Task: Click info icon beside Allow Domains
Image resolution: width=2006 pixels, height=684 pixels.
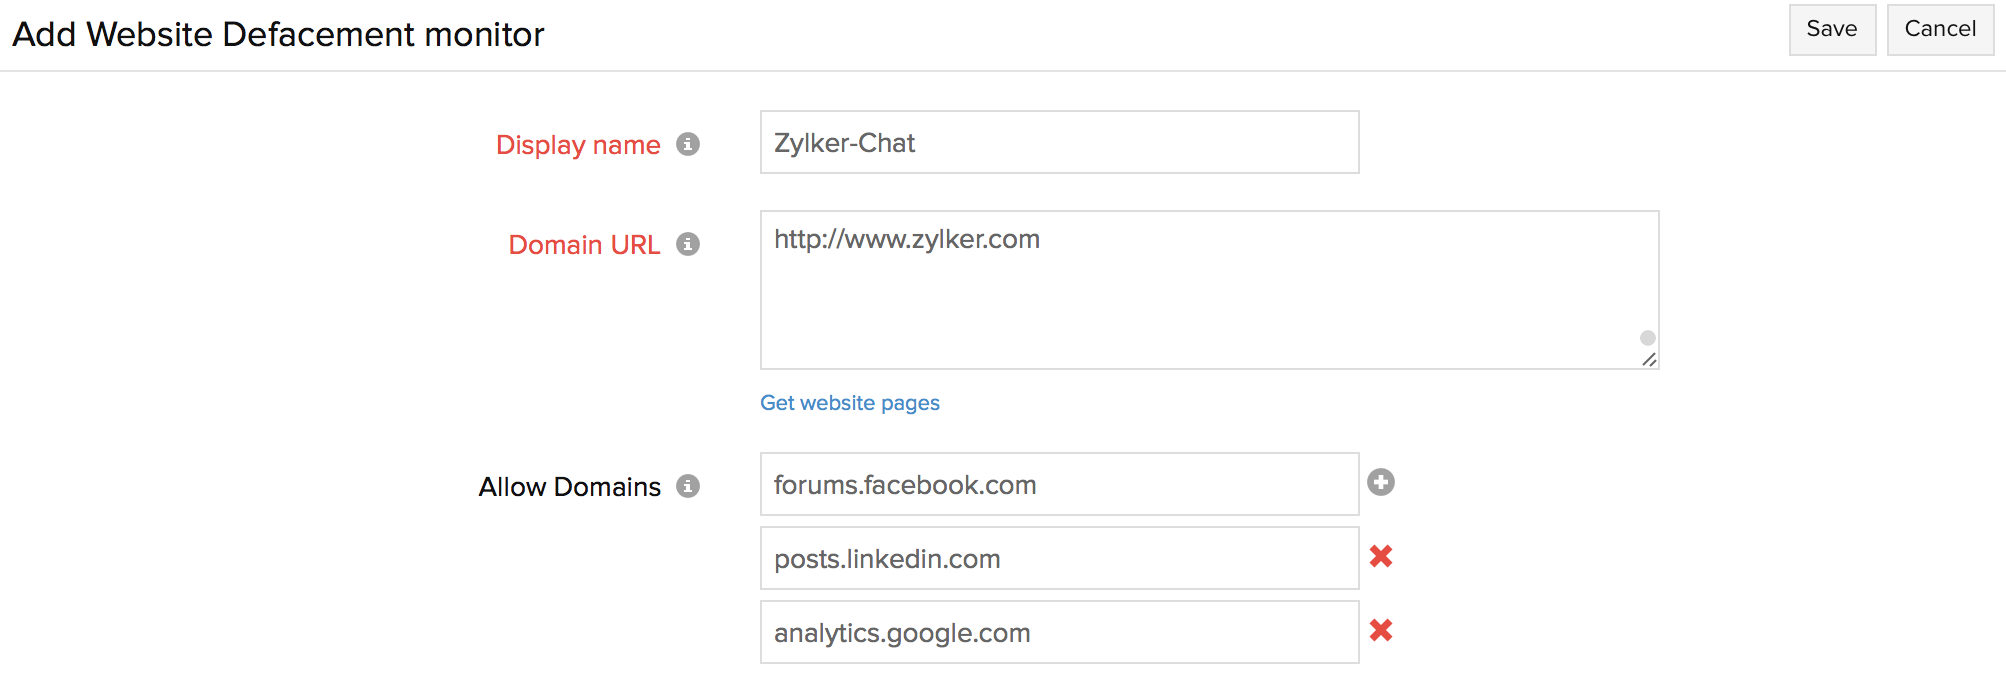Action: 688,486
